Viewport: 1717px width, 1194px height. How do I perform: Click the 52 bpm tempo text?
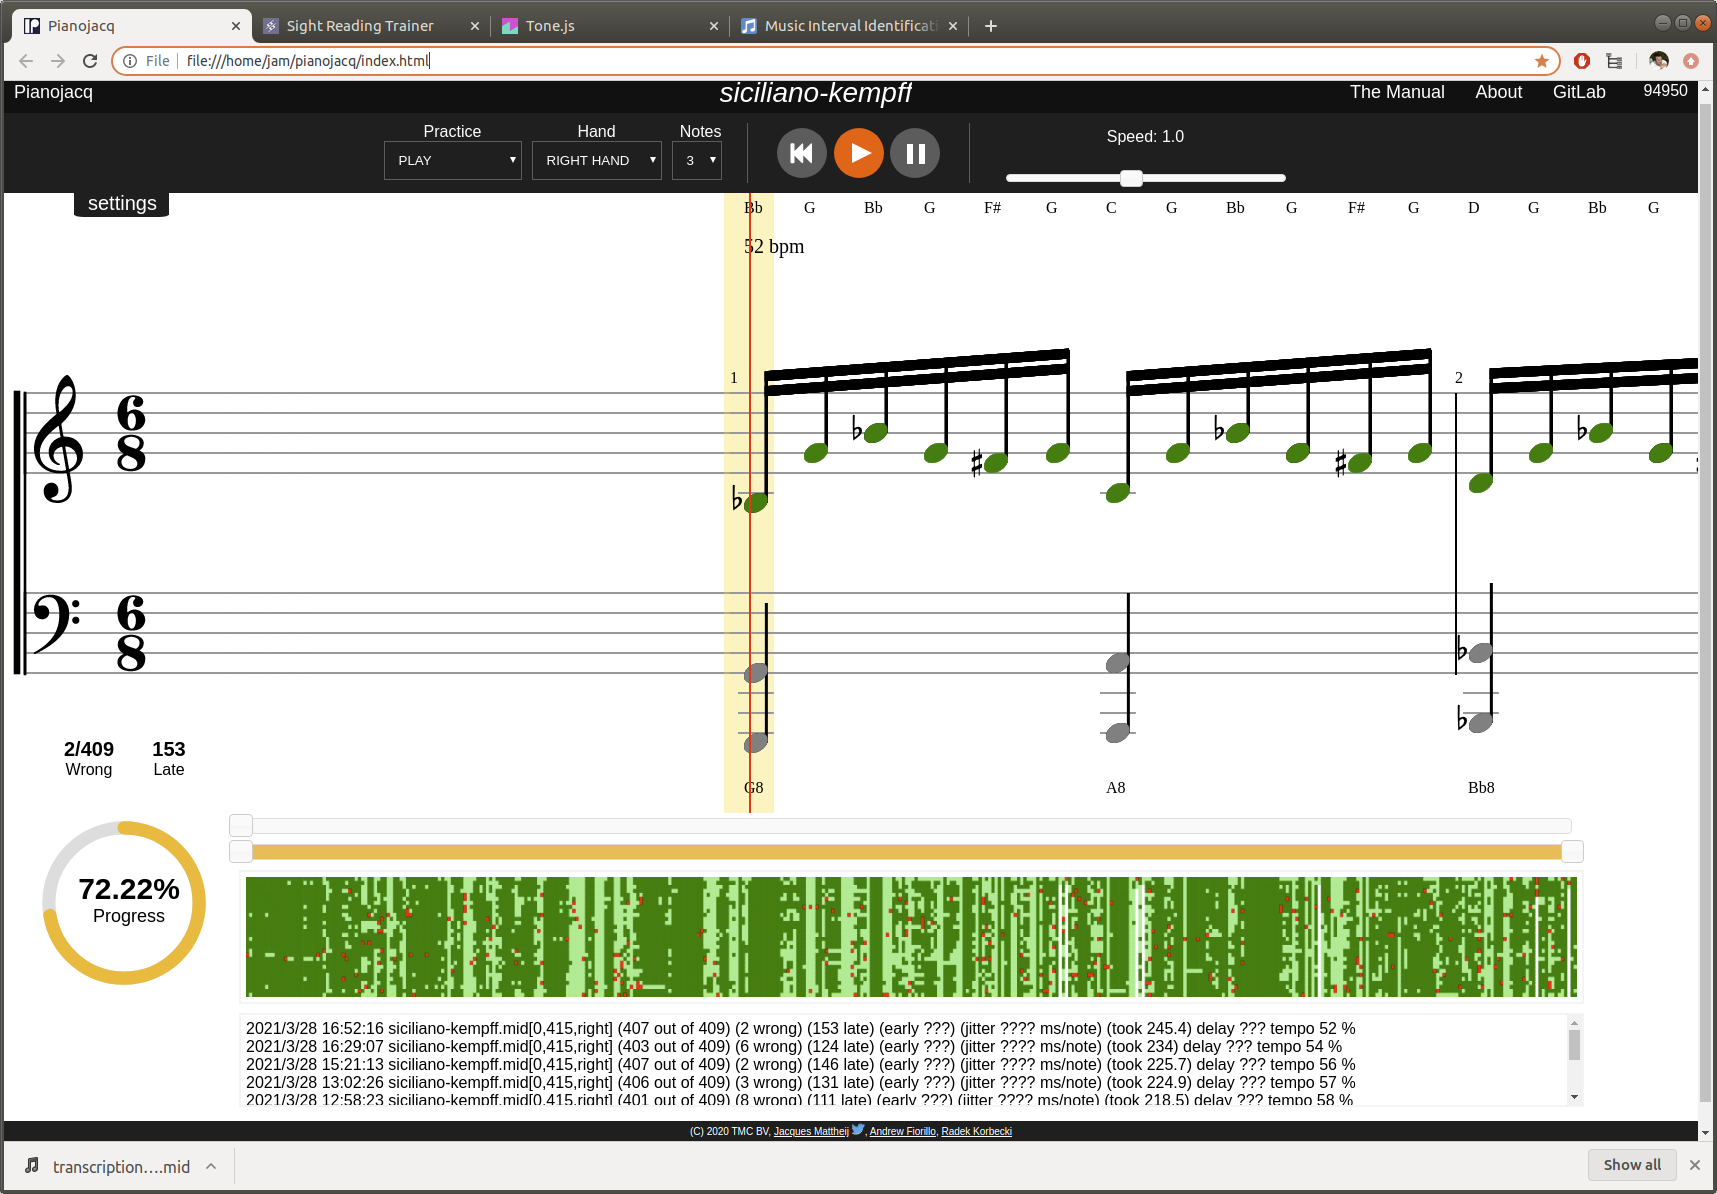(774, 246)
